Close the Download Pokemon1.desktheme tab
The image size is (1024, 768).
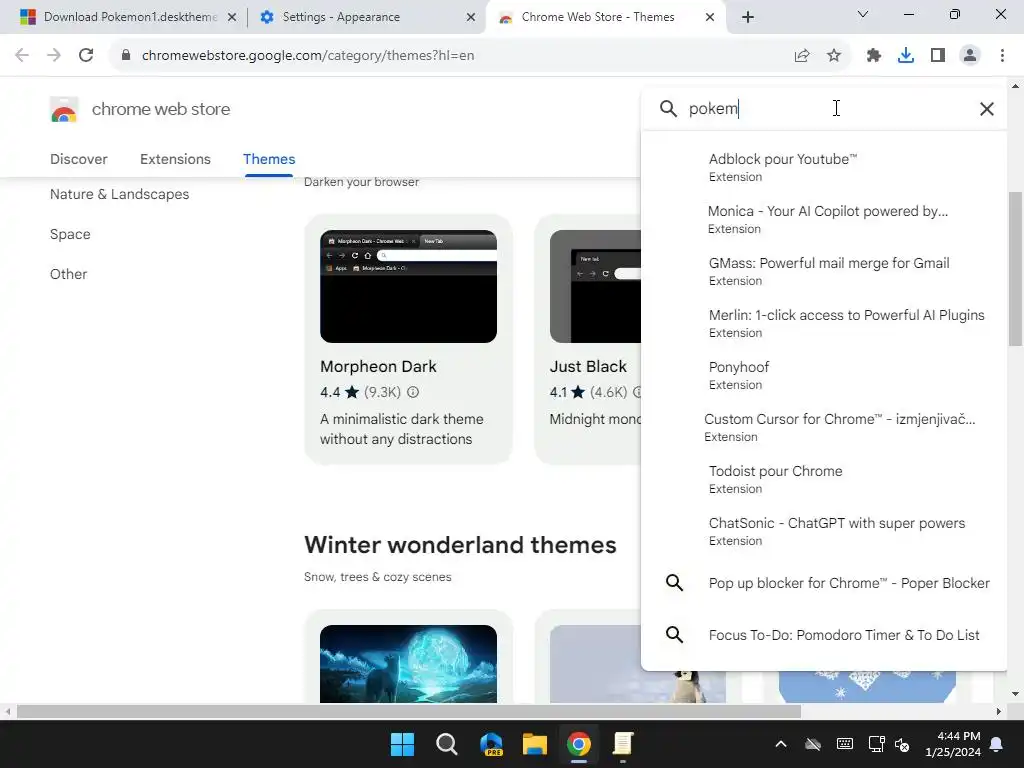(232, 18)
